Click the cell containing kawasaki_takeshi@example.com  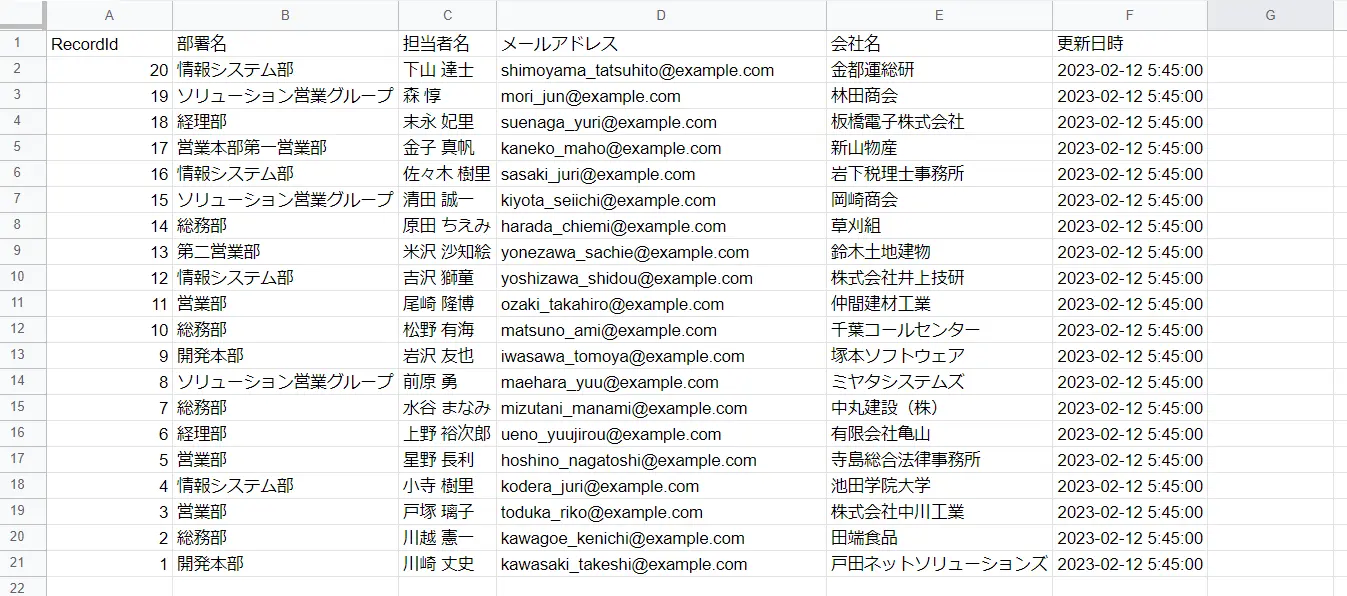tap(661, 564)
